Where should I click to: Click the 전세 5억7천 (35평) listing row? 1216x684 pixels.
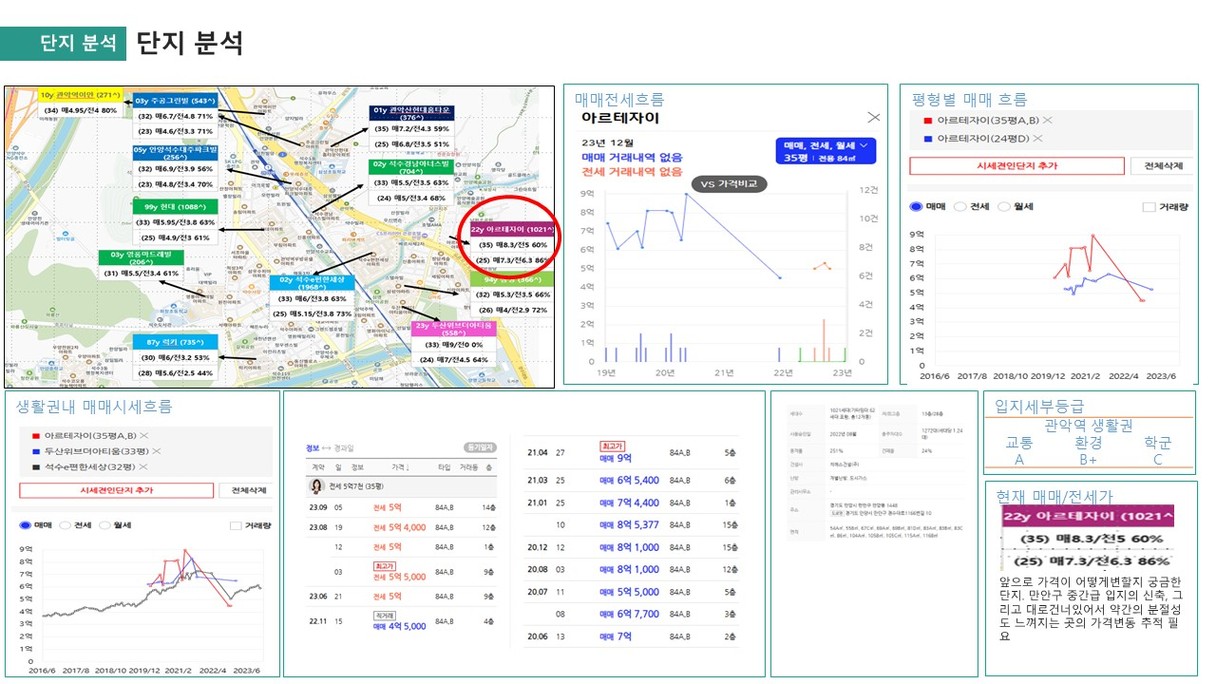tap(400, 486)
